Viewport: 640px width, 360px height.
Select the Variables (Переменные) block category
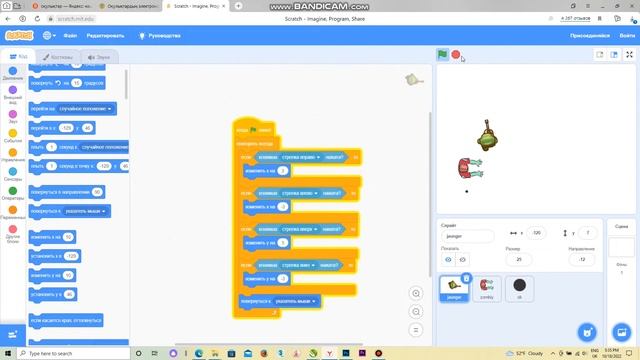pos(13,213)
